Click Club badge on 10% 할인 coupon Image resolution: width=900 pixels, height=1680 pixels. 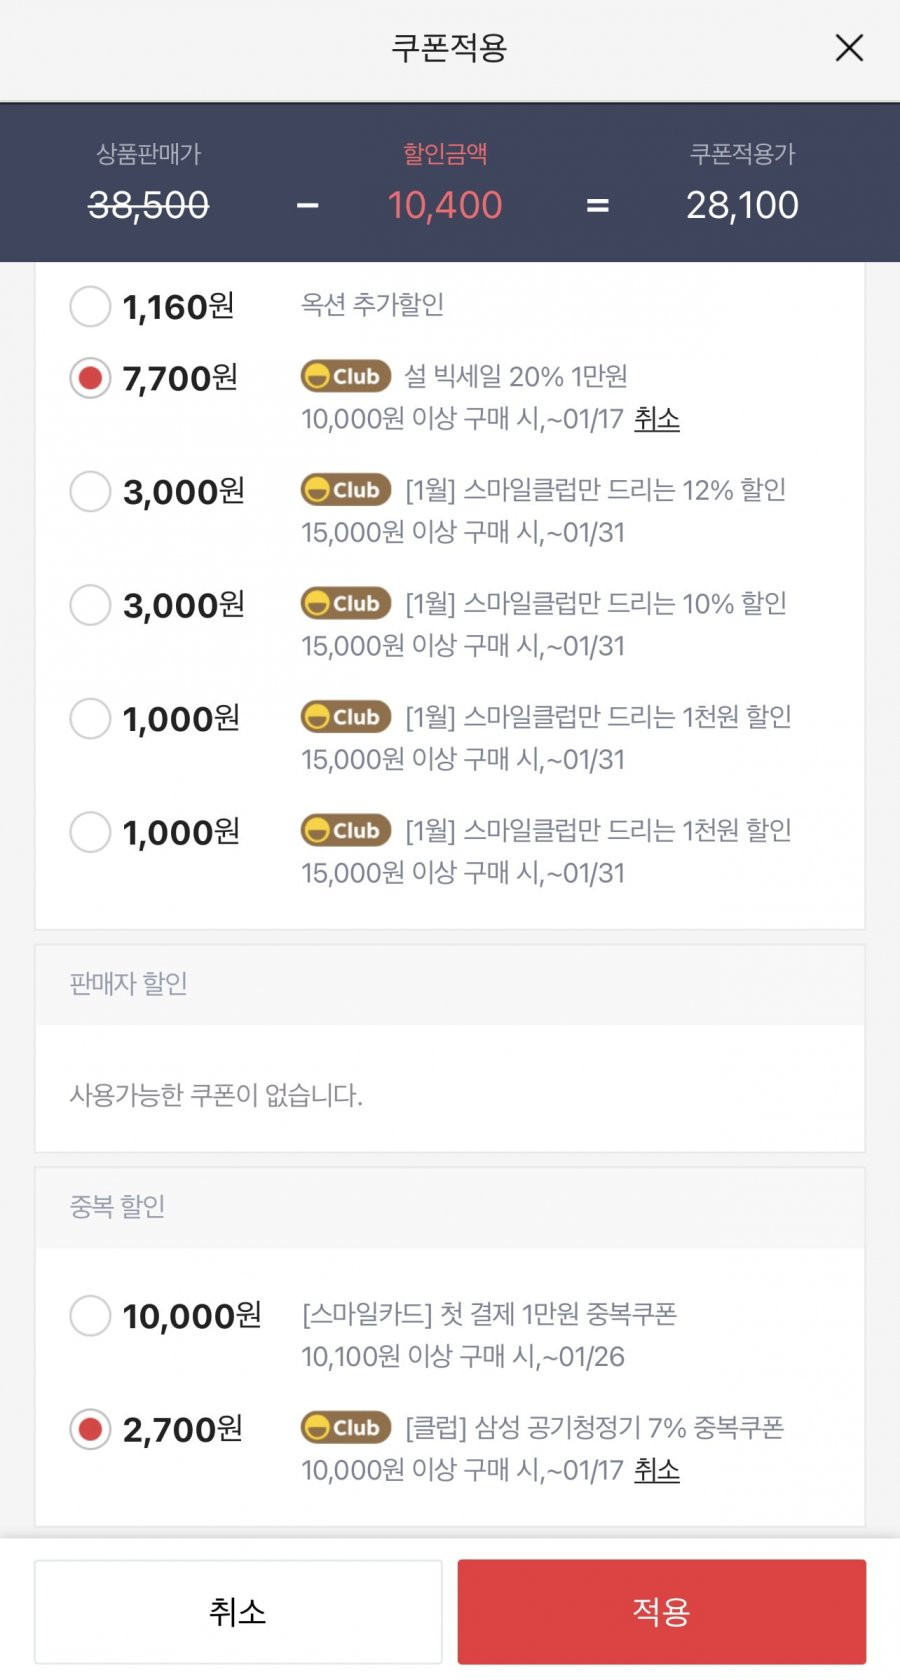click(x=346, y=603)
